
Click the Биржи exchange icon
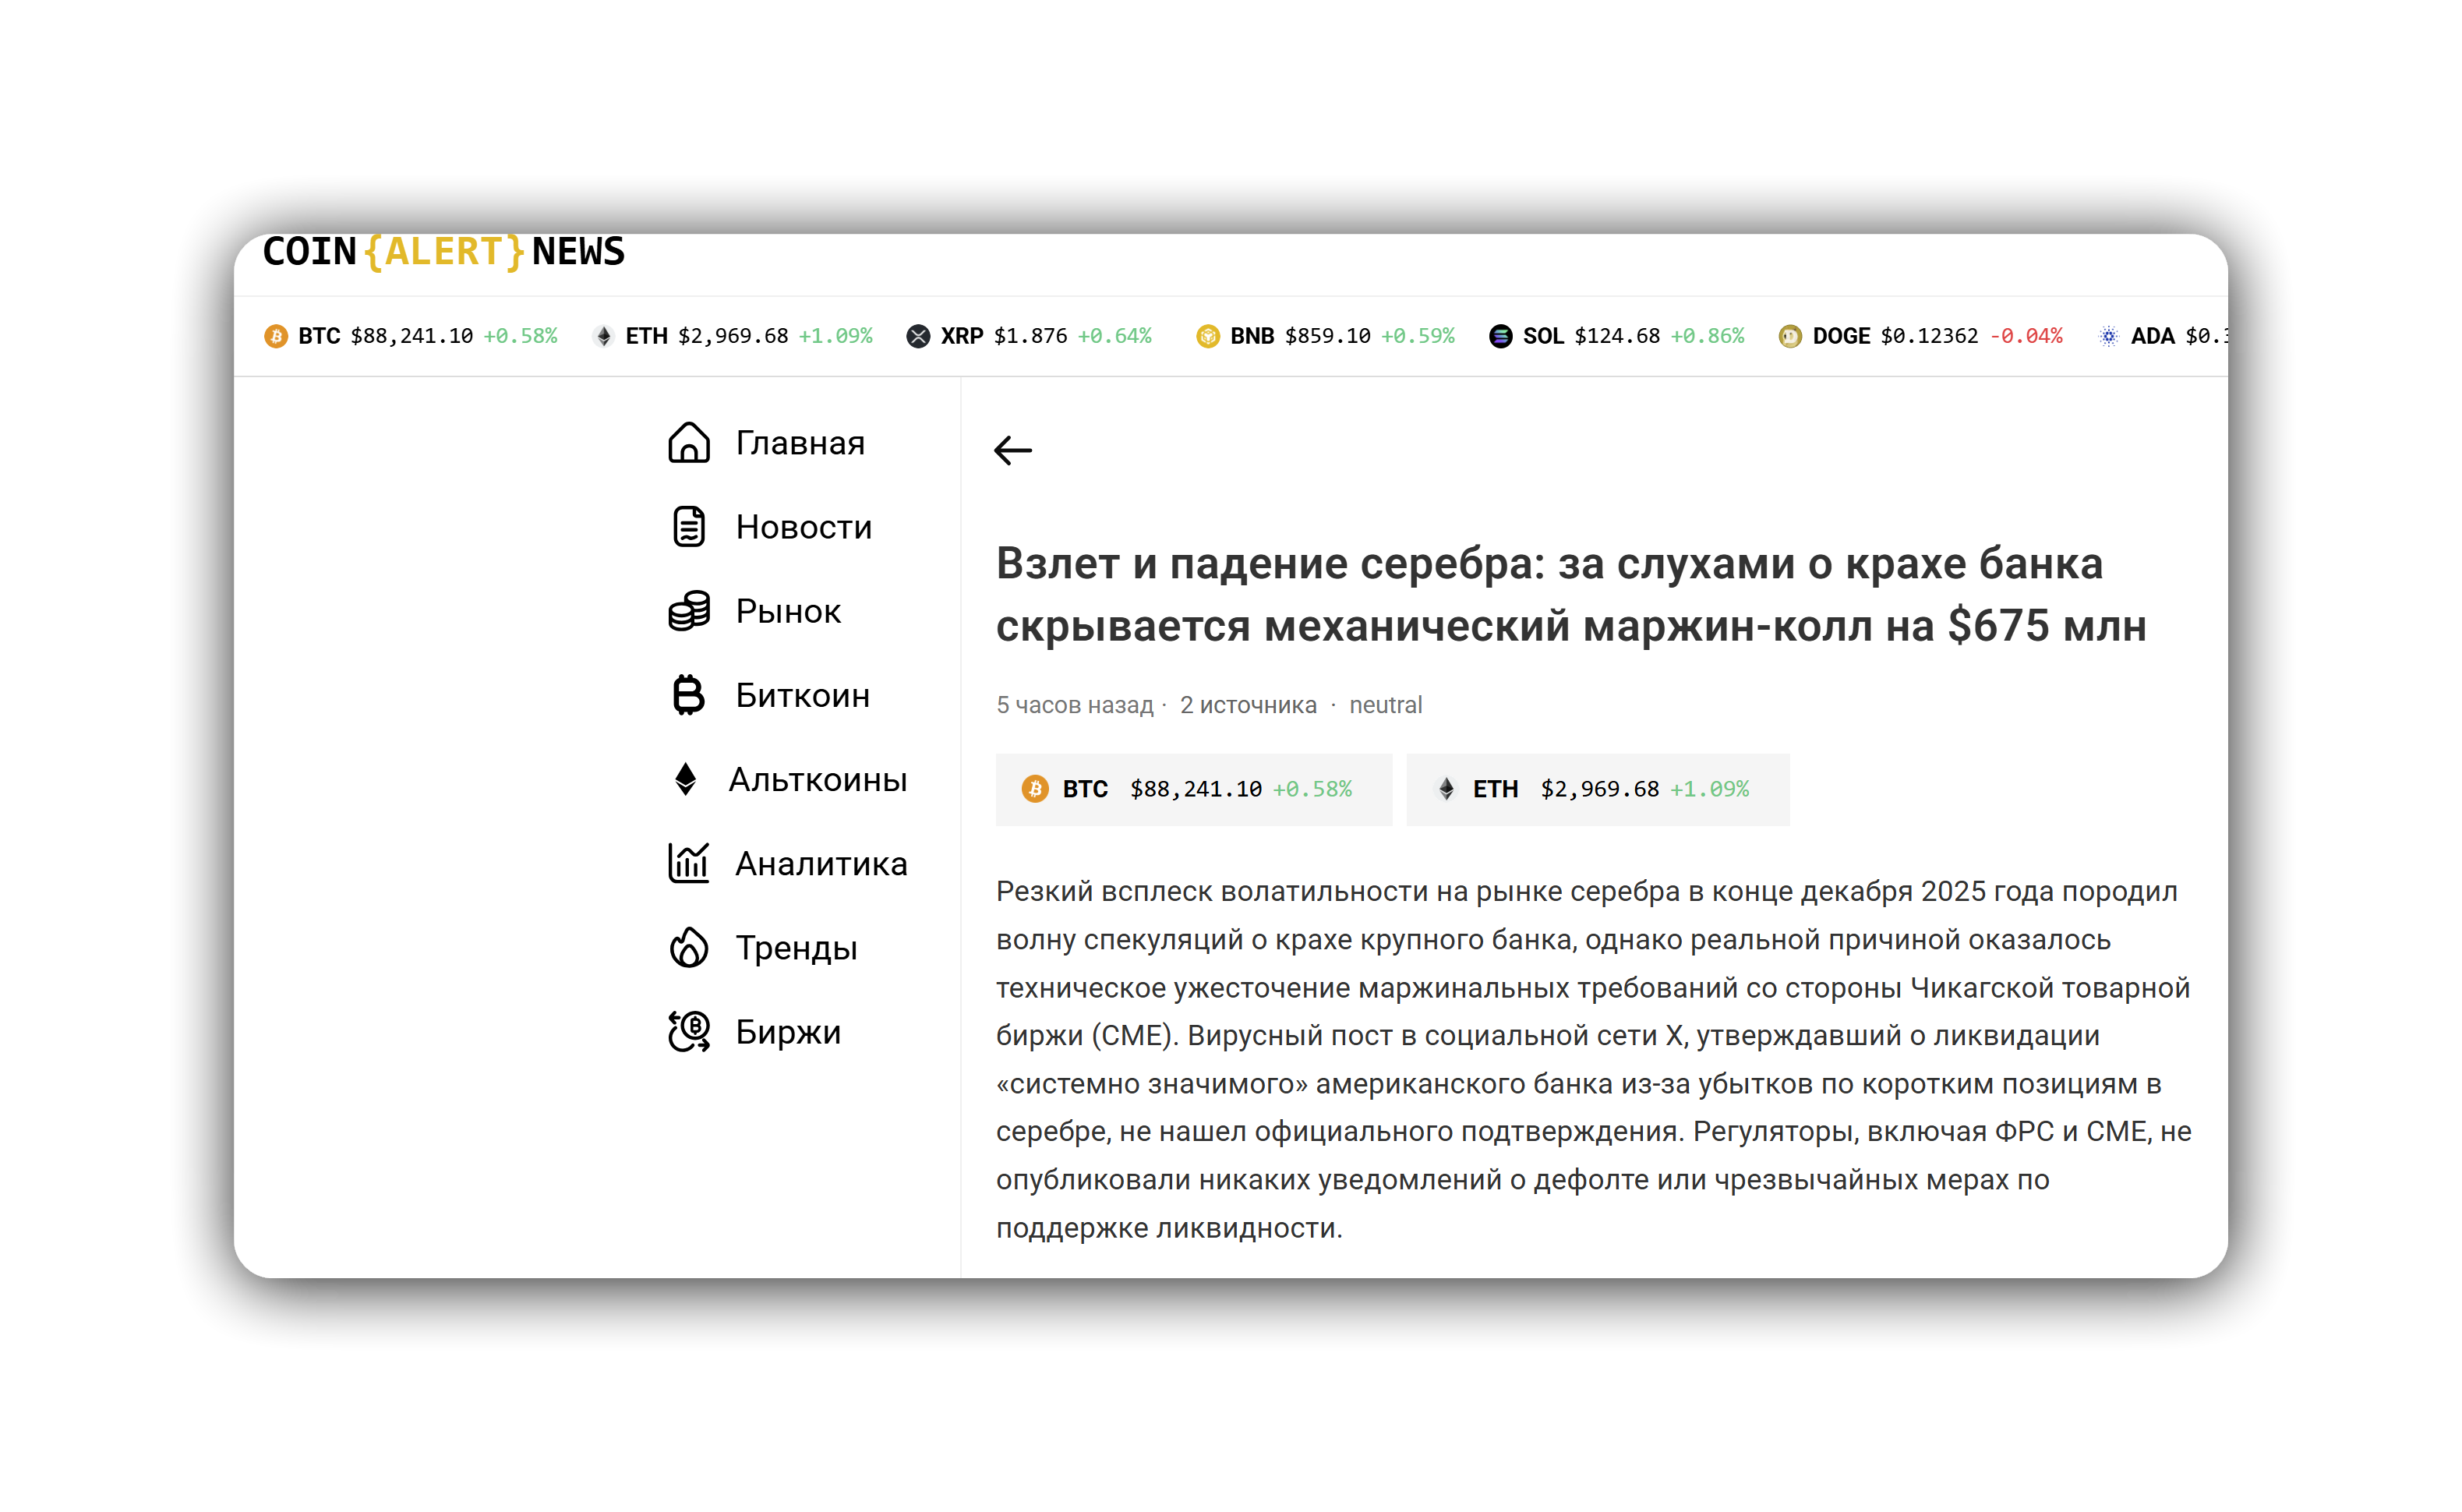pyautogui.click(x=688, y=1032)
